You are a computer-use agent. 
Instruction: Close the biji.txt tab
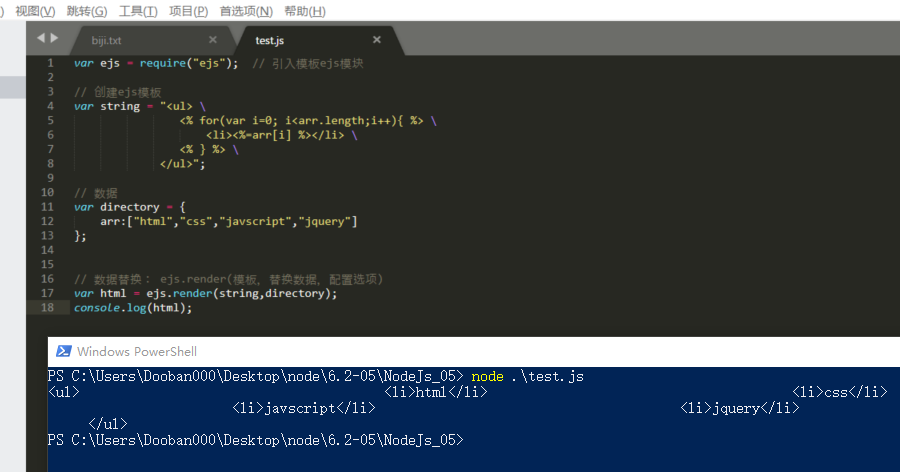[x=213, y=40]
